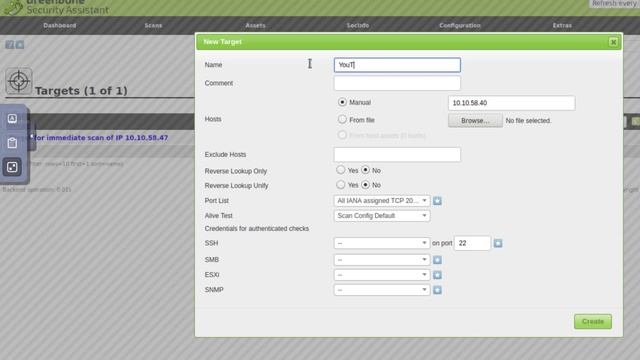This screenshot has height=360, width=640.
Task: Click the Comment input field
Action: click(x=397, y=83)
